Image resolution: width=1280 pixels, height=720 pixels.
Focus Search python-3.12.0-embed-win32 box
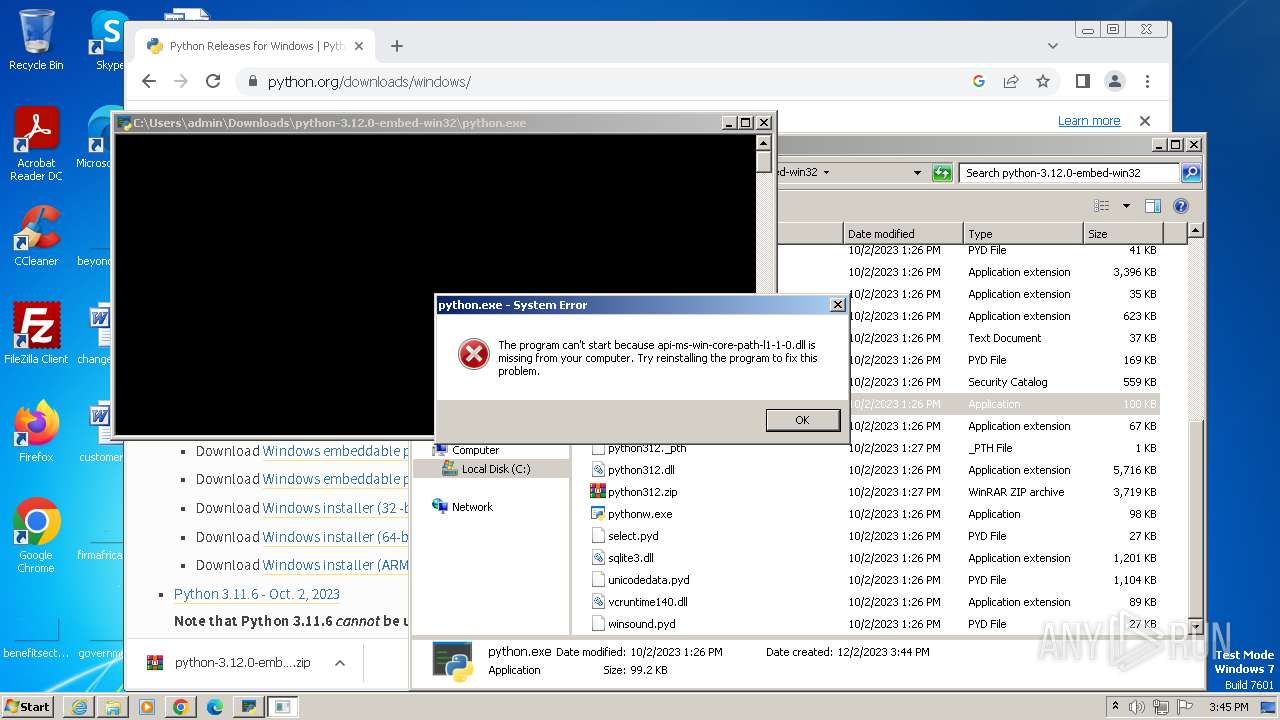coord(1070,173)
